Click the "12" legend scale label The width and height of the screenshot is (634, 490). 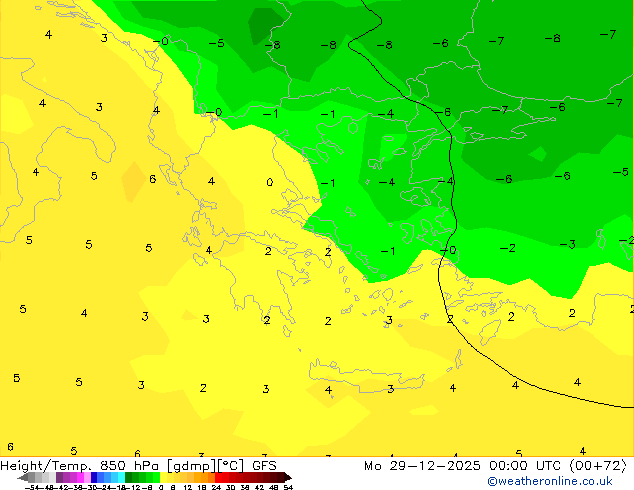coord(188,487)
